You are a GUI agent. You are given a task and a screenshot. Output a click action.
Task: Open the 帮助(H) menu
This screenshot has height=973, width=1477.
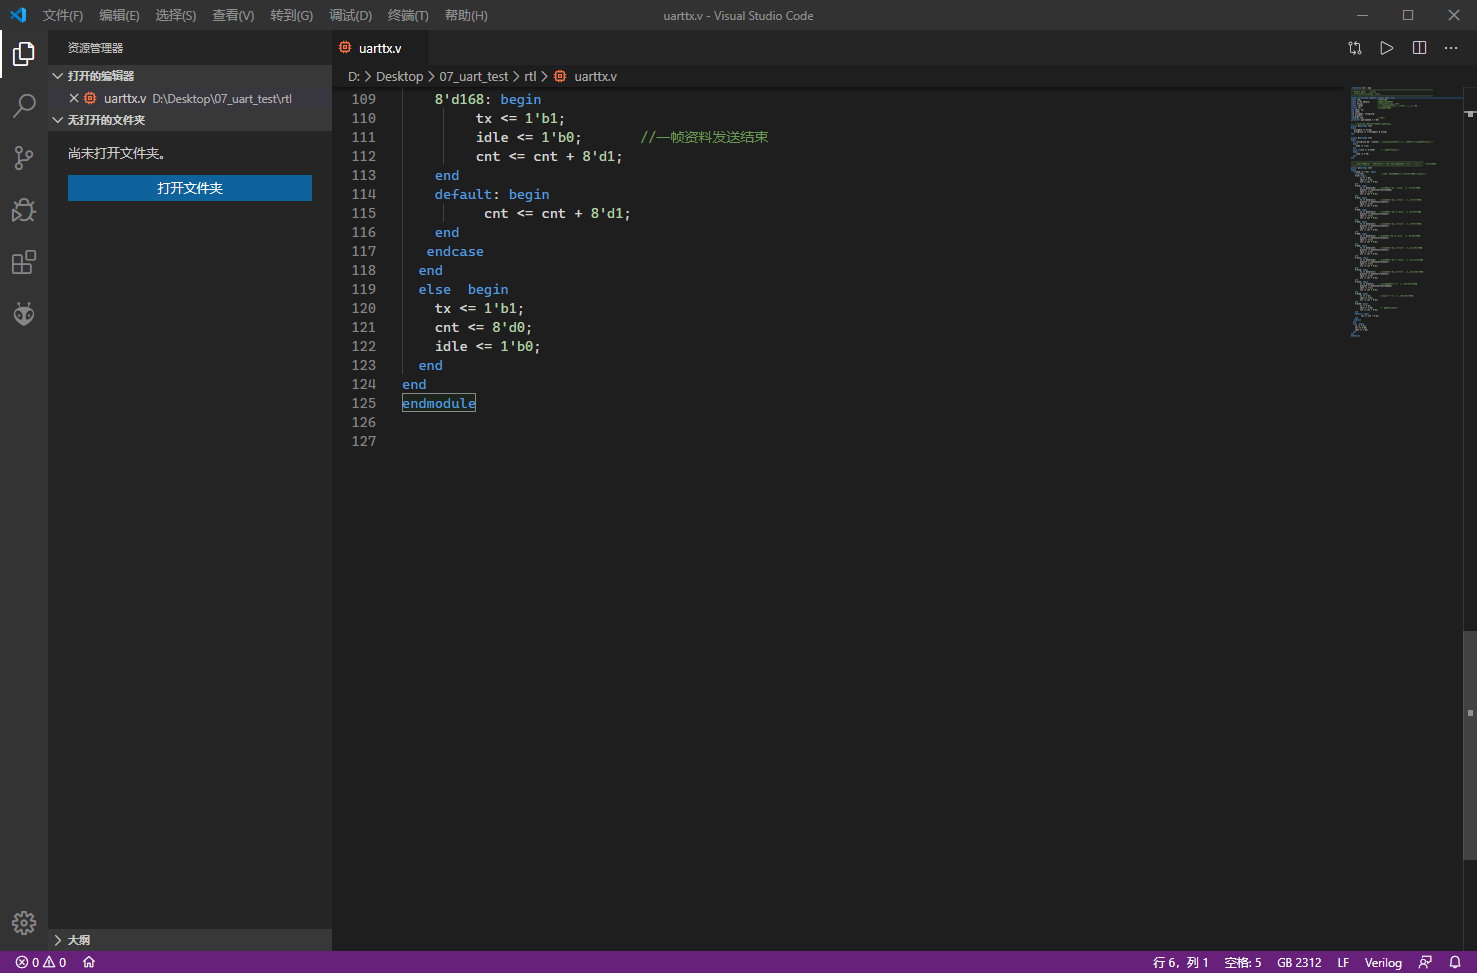point(466,15)
